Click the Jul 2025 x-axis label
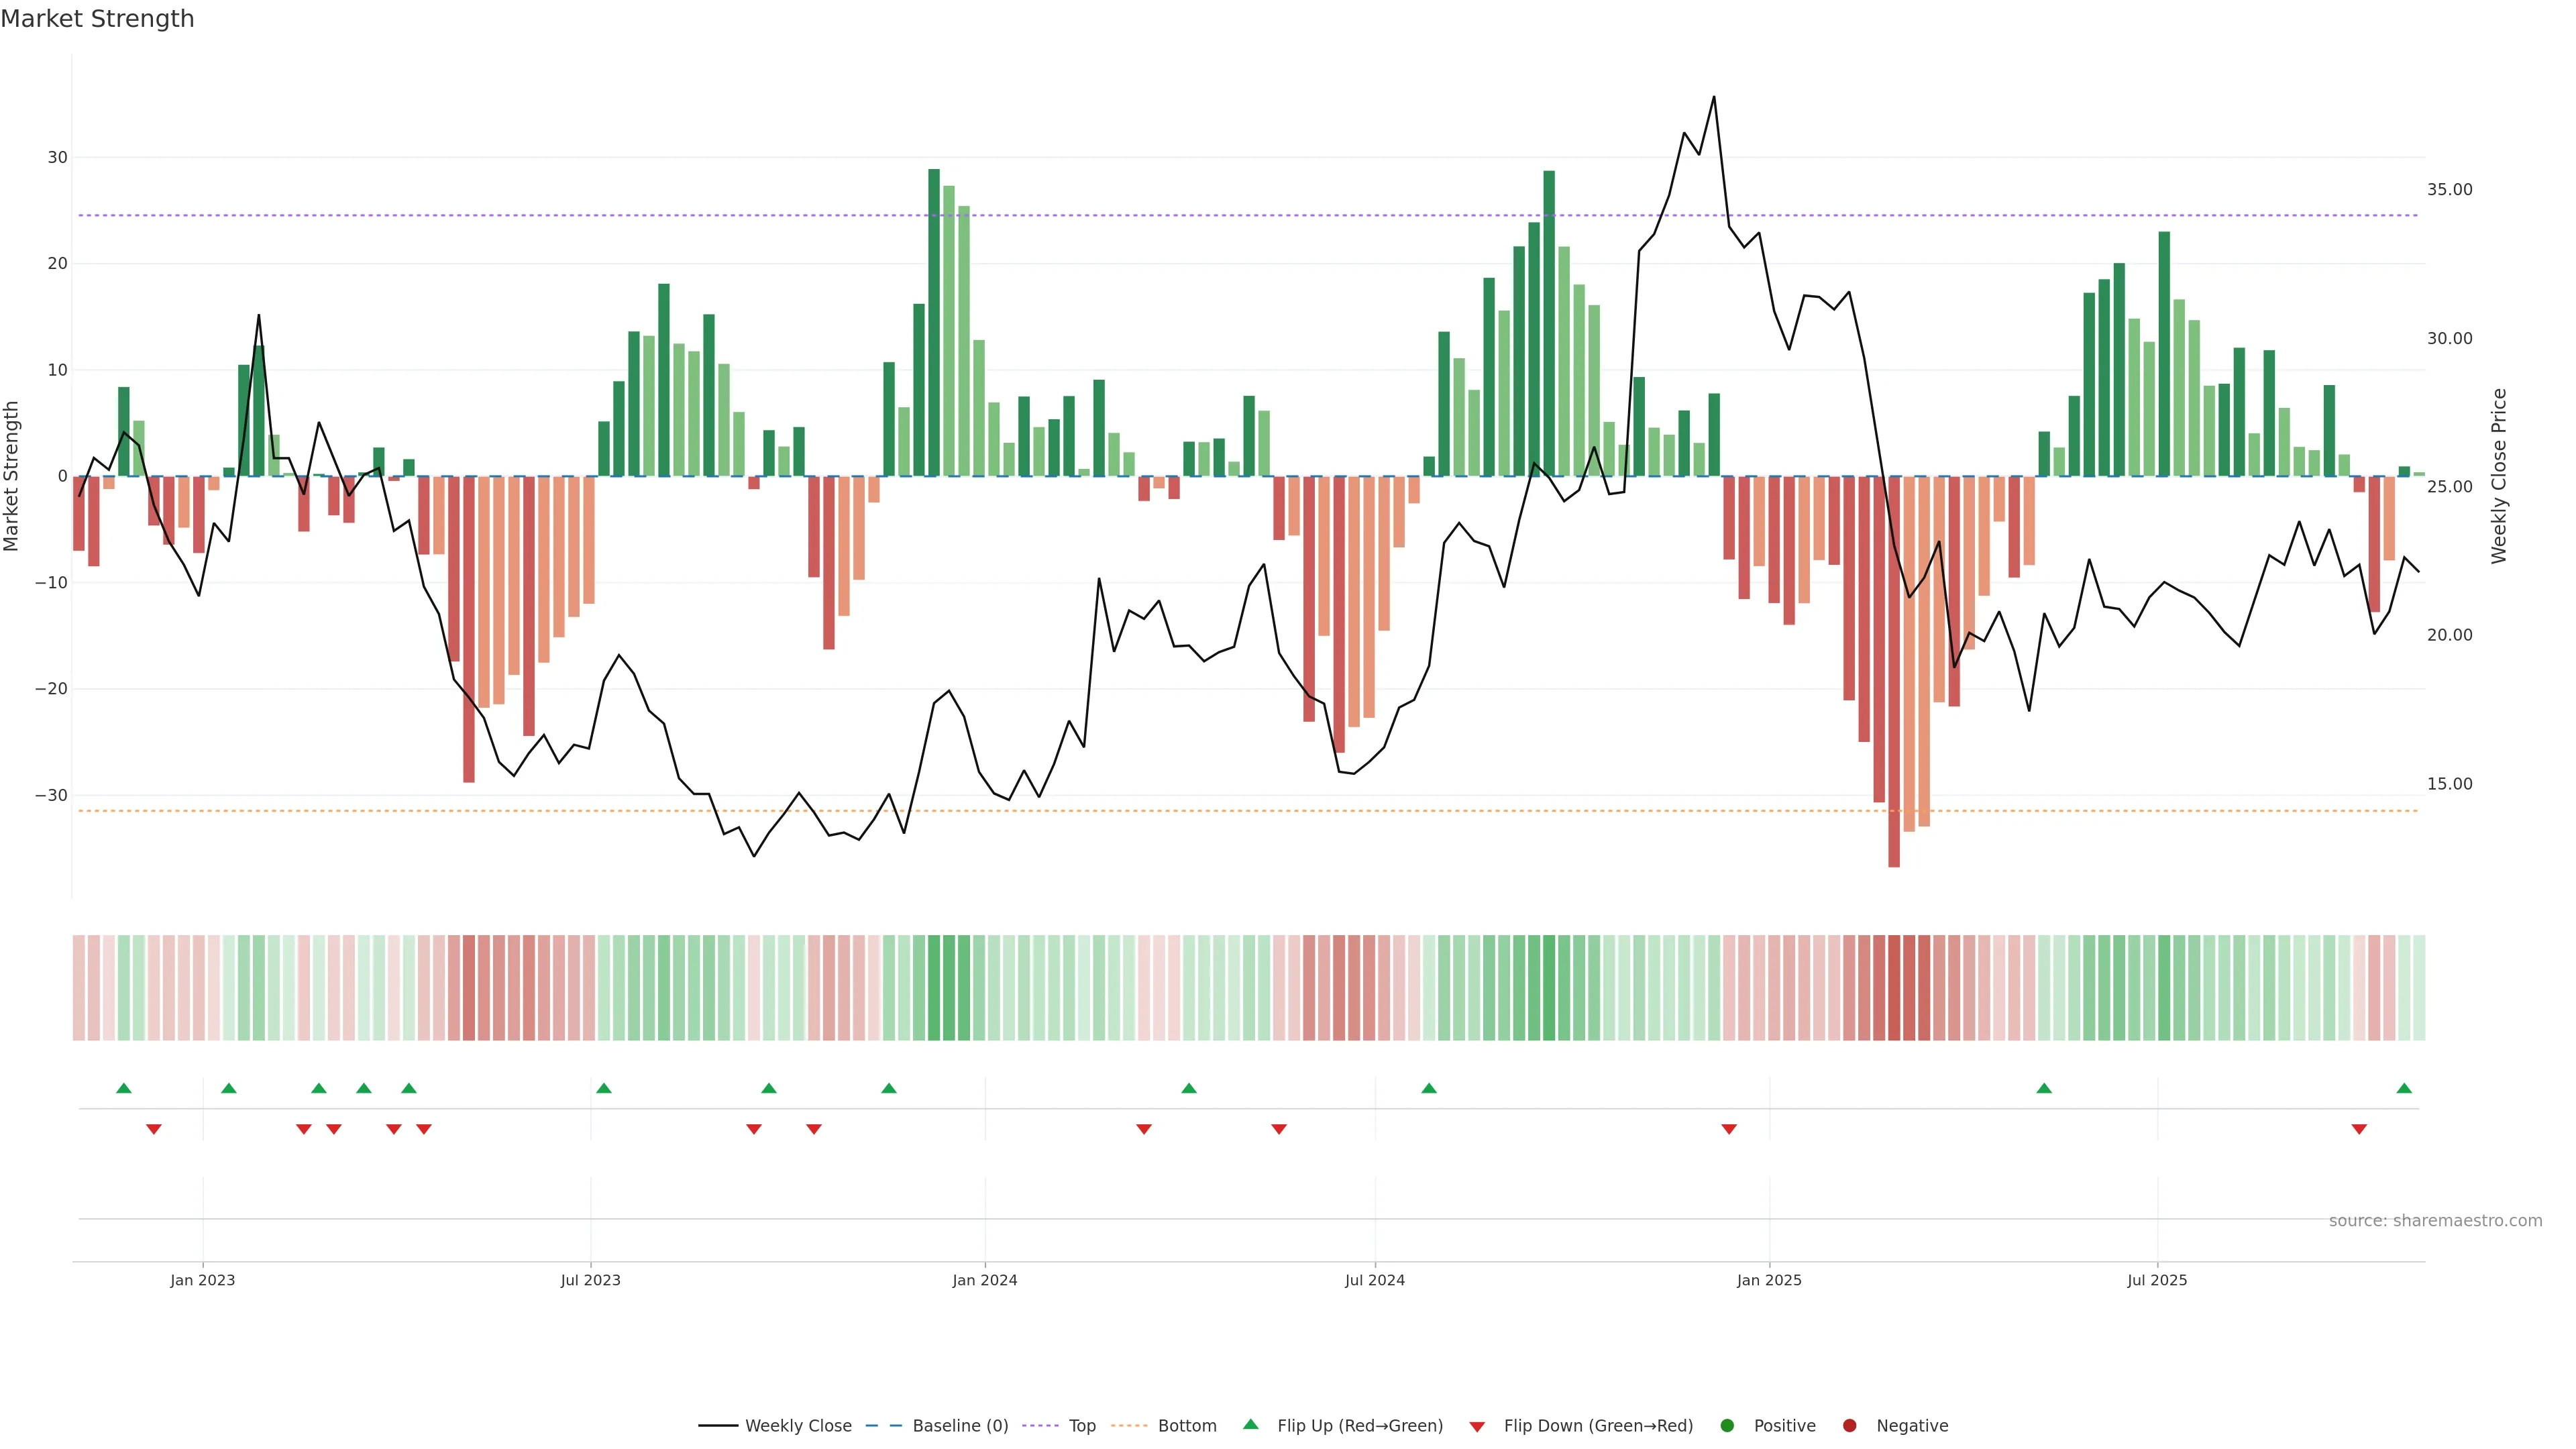 click(2157, 1280)
